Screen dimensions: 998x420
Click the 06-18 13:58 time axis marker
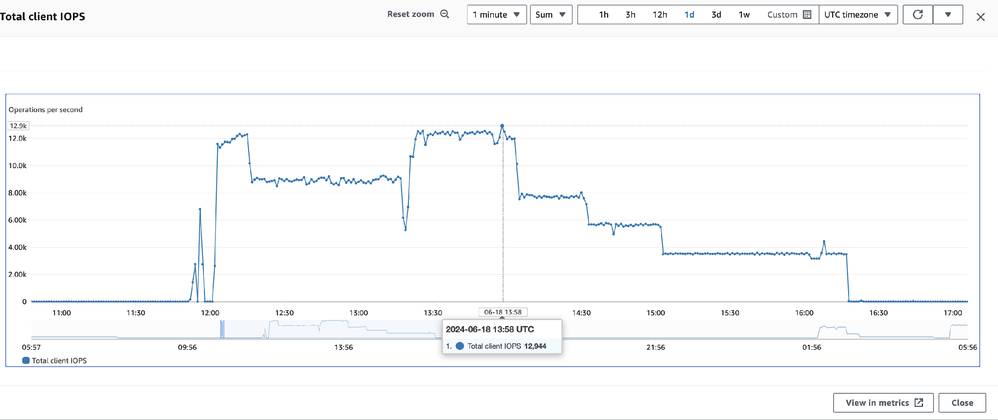point(502,312)
